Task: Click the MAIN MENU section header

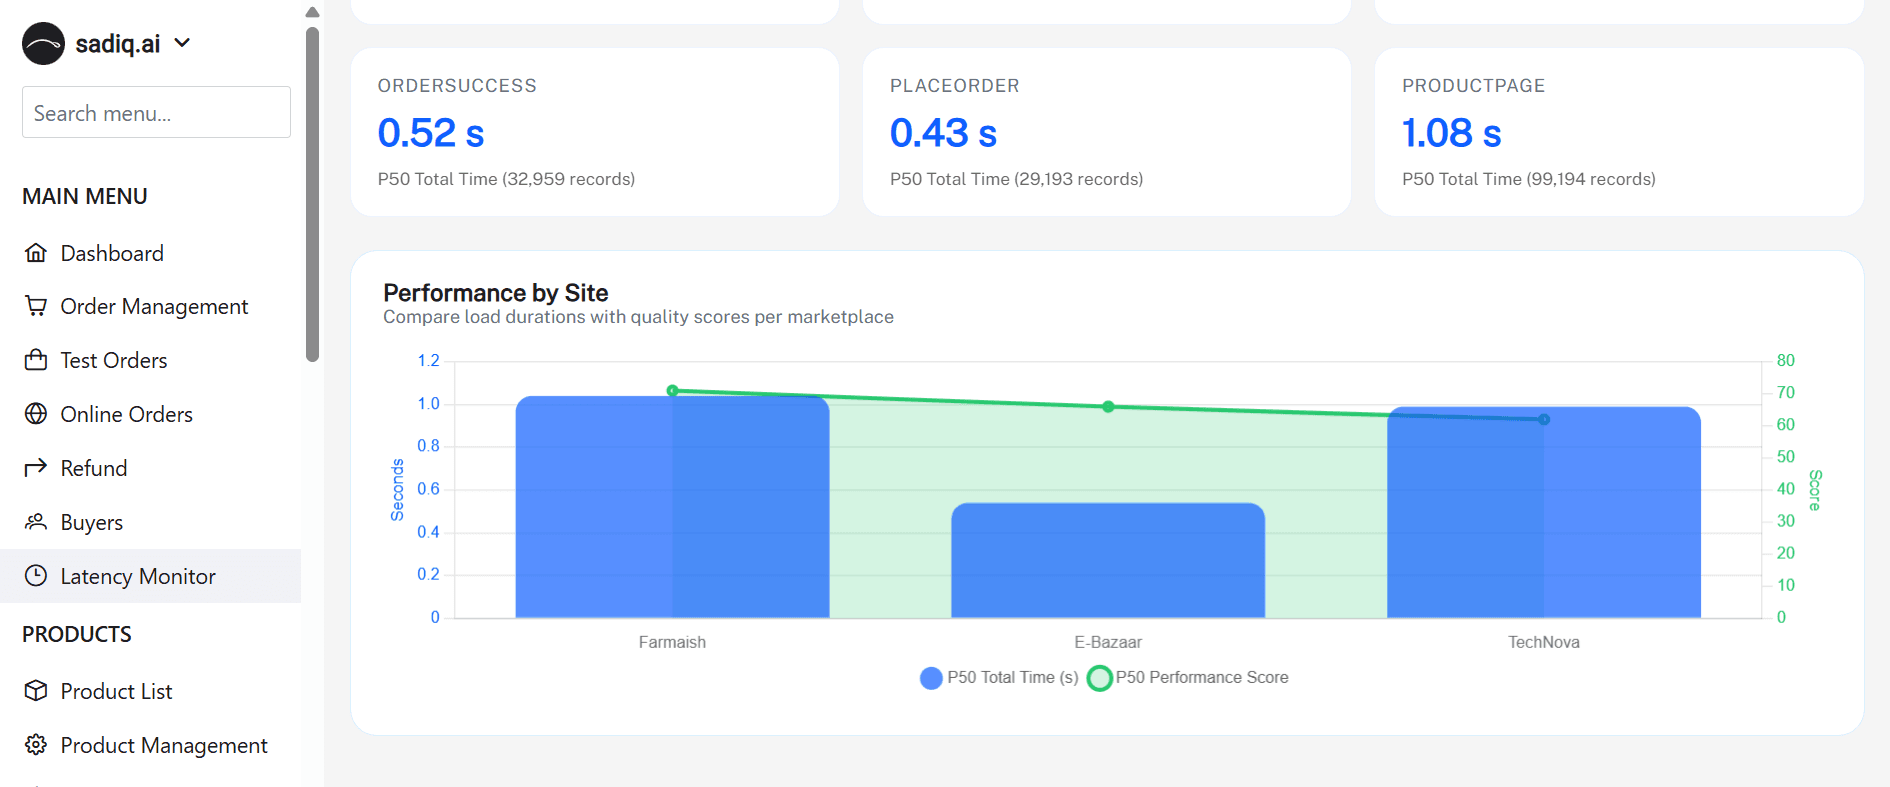Action: coord(85,196)
